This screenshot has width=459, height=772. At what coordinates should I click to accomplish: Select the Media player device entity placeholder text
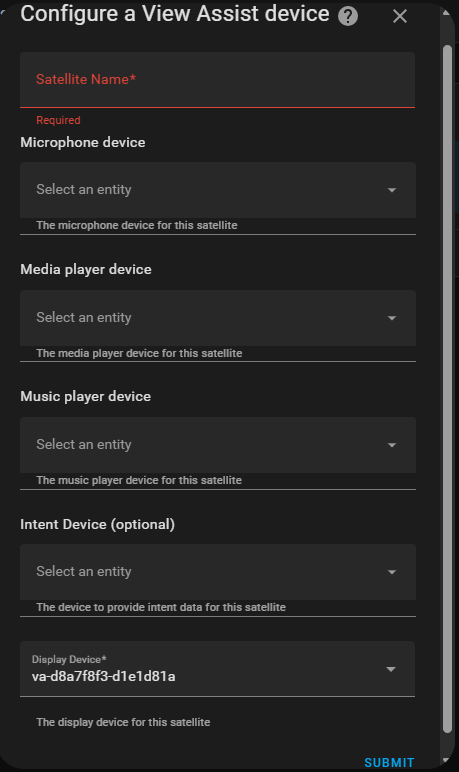click(84, 318)
